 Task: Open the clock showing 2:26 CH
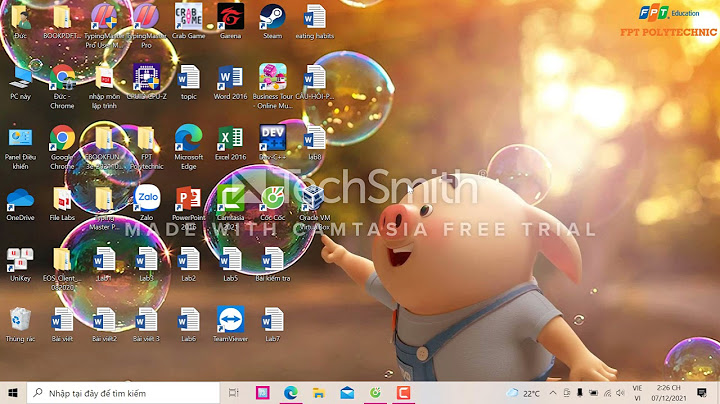point(669,393)
